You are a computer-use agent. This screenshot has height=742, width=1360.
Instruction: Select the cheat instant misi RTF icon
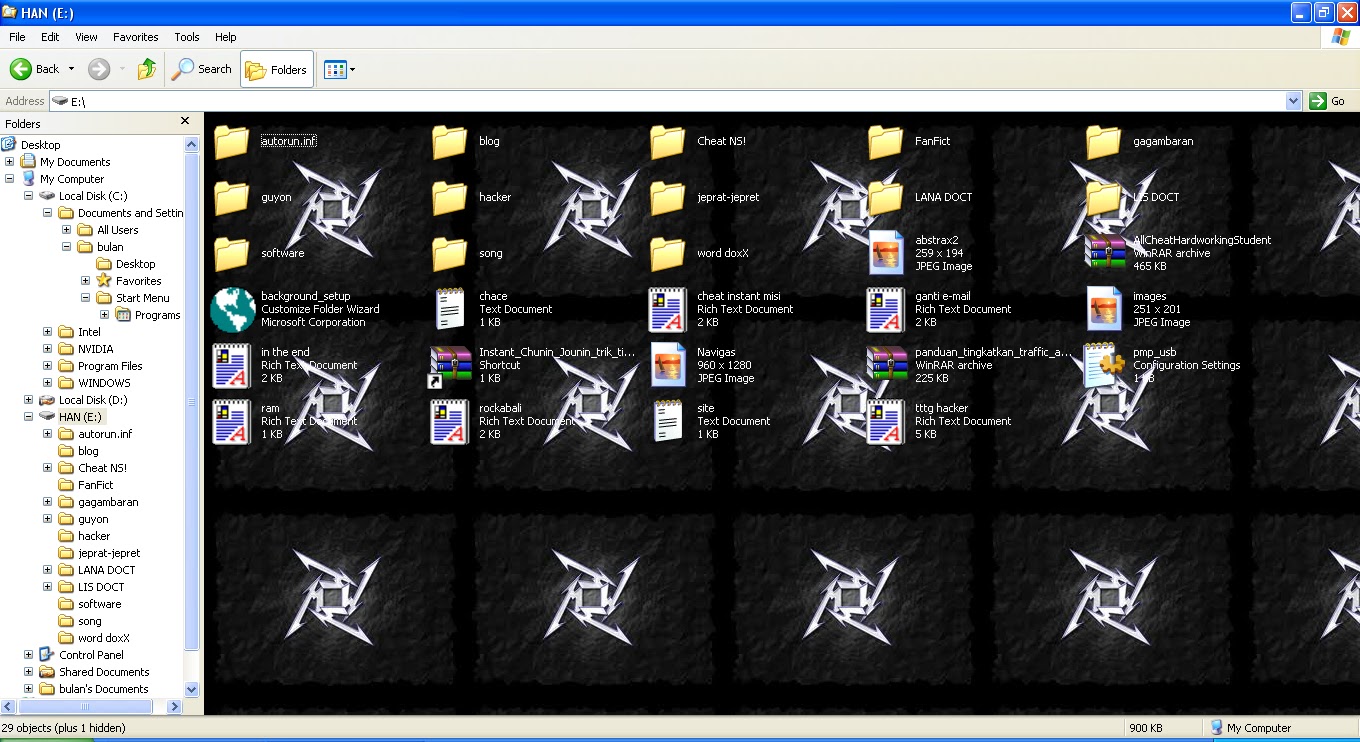coord(667,309)
